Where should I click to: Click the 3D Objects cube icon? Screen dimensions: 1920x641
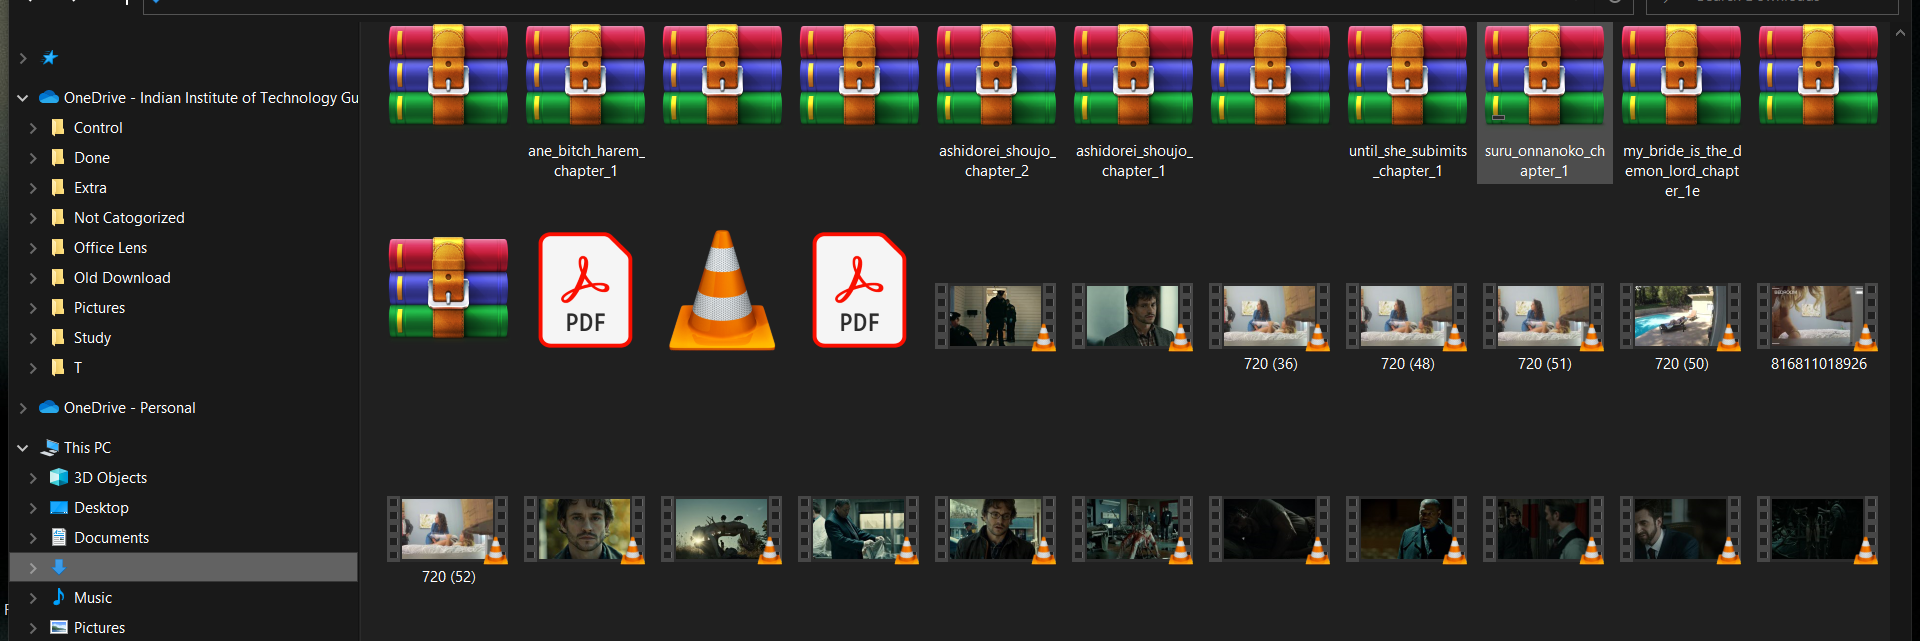[x=59, y=477]
